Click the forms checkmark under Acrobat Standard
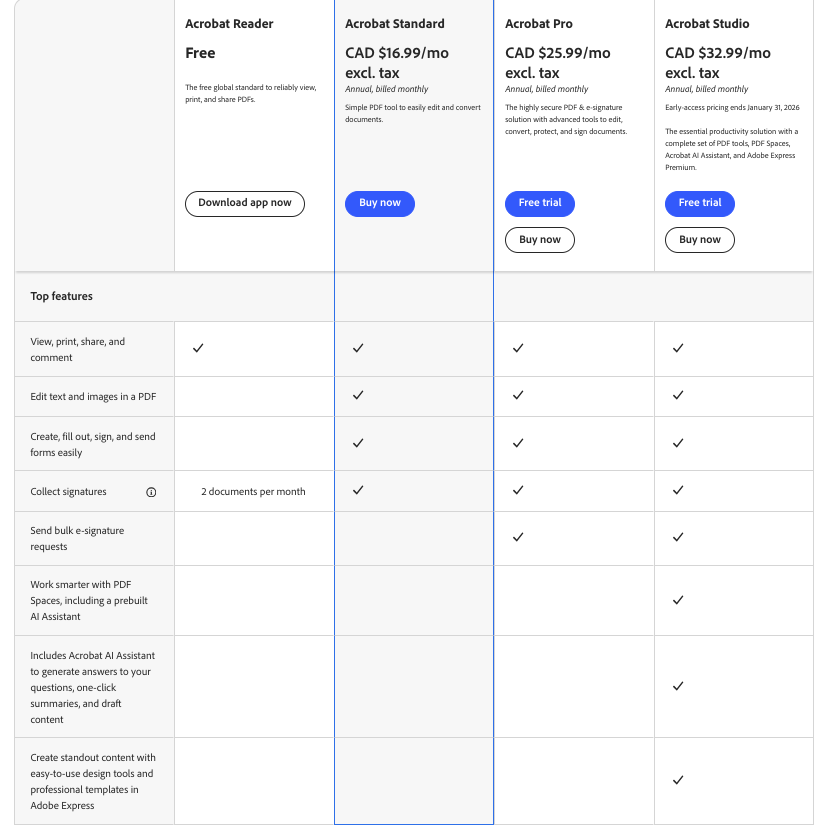Image resolution: width=822 pixels, height=835 pixels. [357, 443]
